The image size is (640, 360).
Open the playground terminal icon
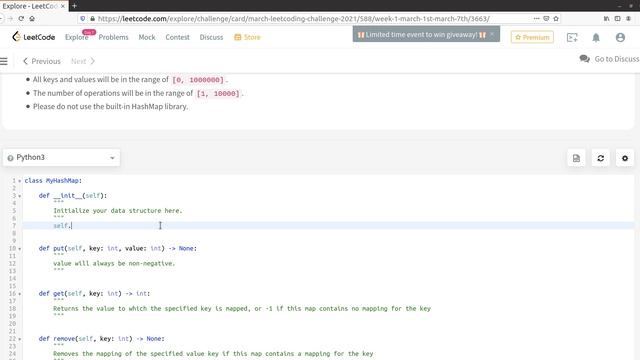(572, 37)
